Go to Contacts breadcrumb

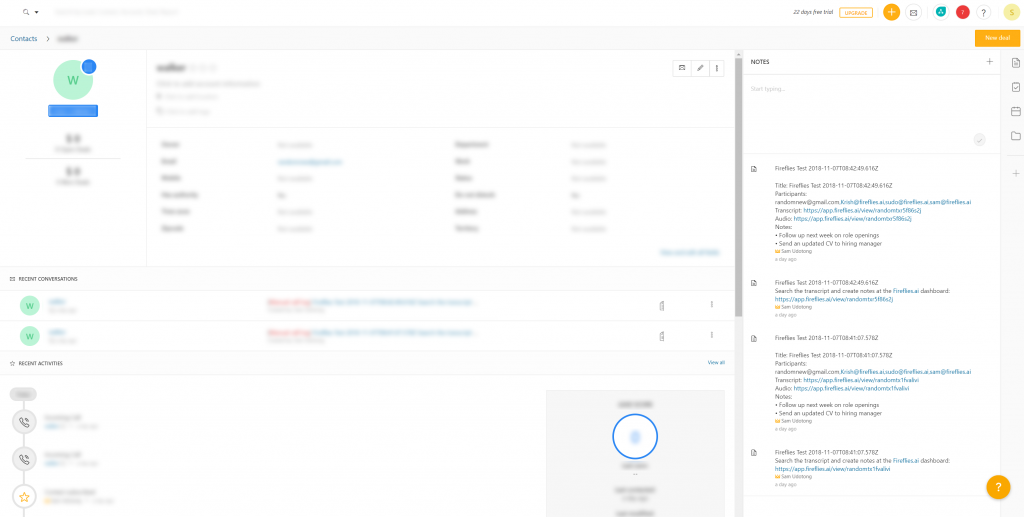pyautogui.click(x=24, y=38)
